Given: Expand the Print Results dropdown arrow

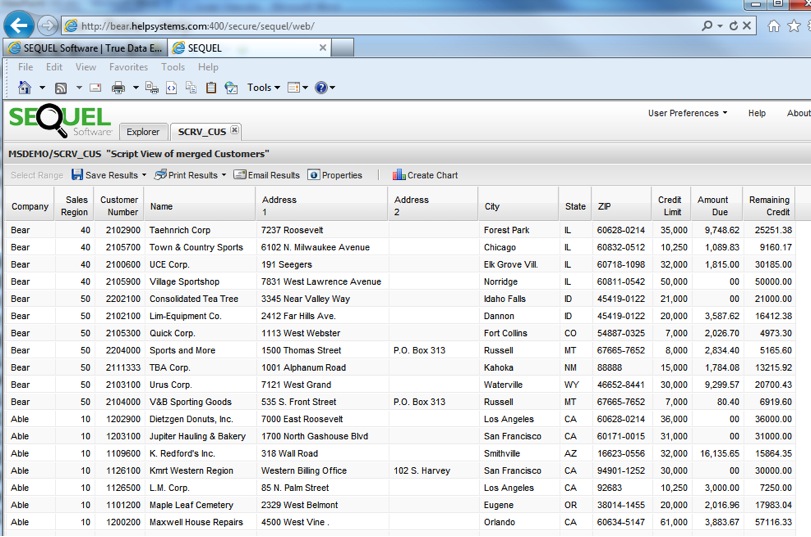Looking at the screenshot, I should tap(224, 175).
